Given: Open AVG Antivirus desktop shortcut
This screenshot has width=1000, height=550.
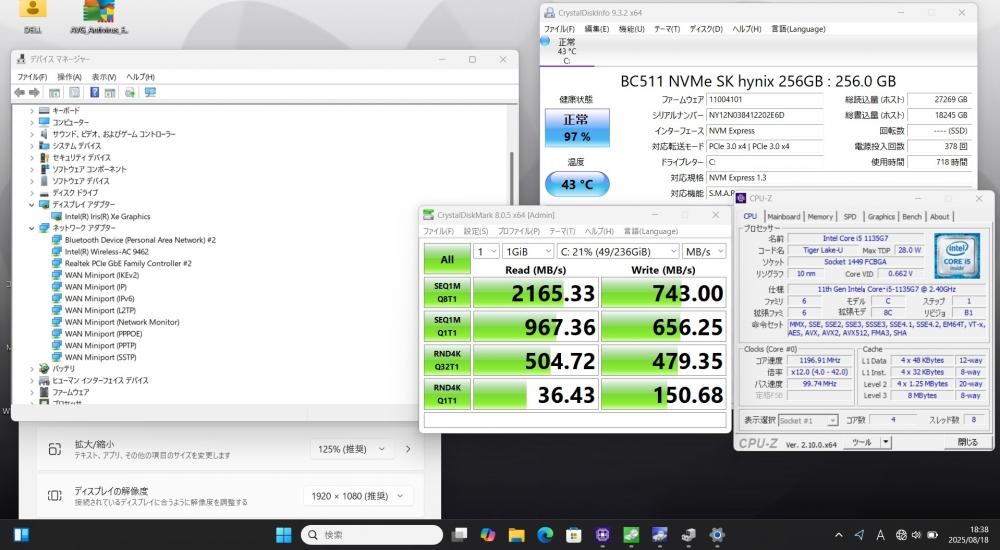Looking at the screenshot, I should [x=99, y=17].
